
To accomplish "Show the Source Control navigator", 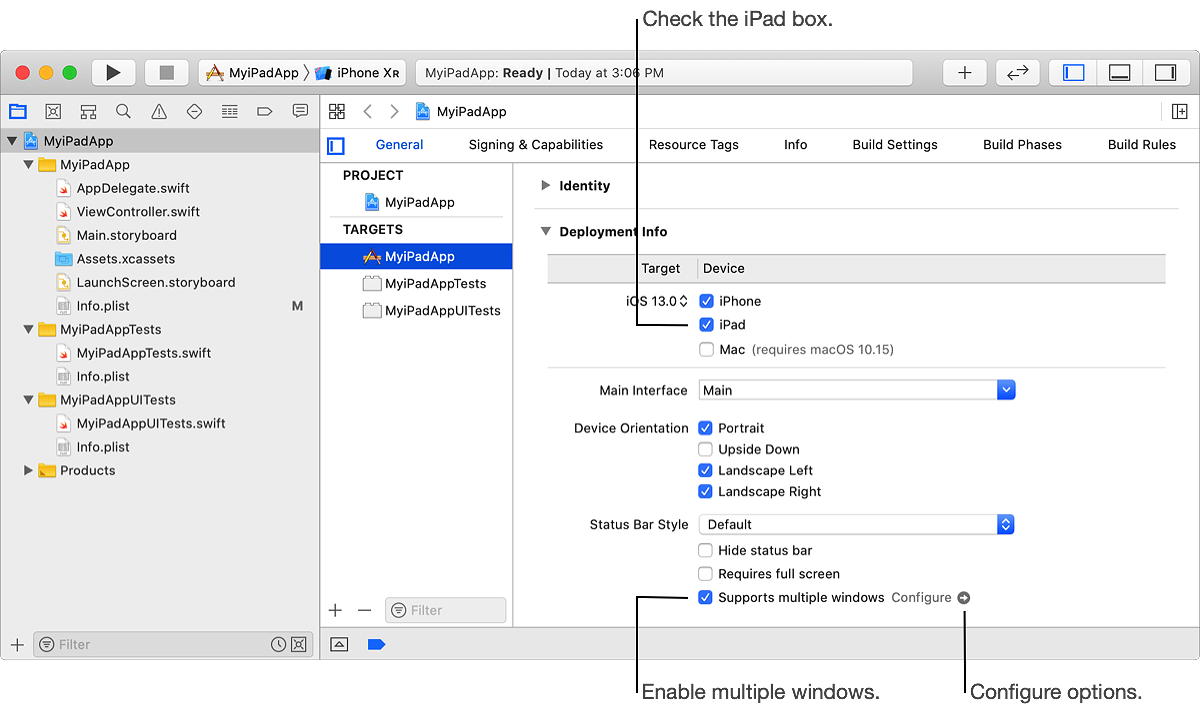I will click(53, 111).
